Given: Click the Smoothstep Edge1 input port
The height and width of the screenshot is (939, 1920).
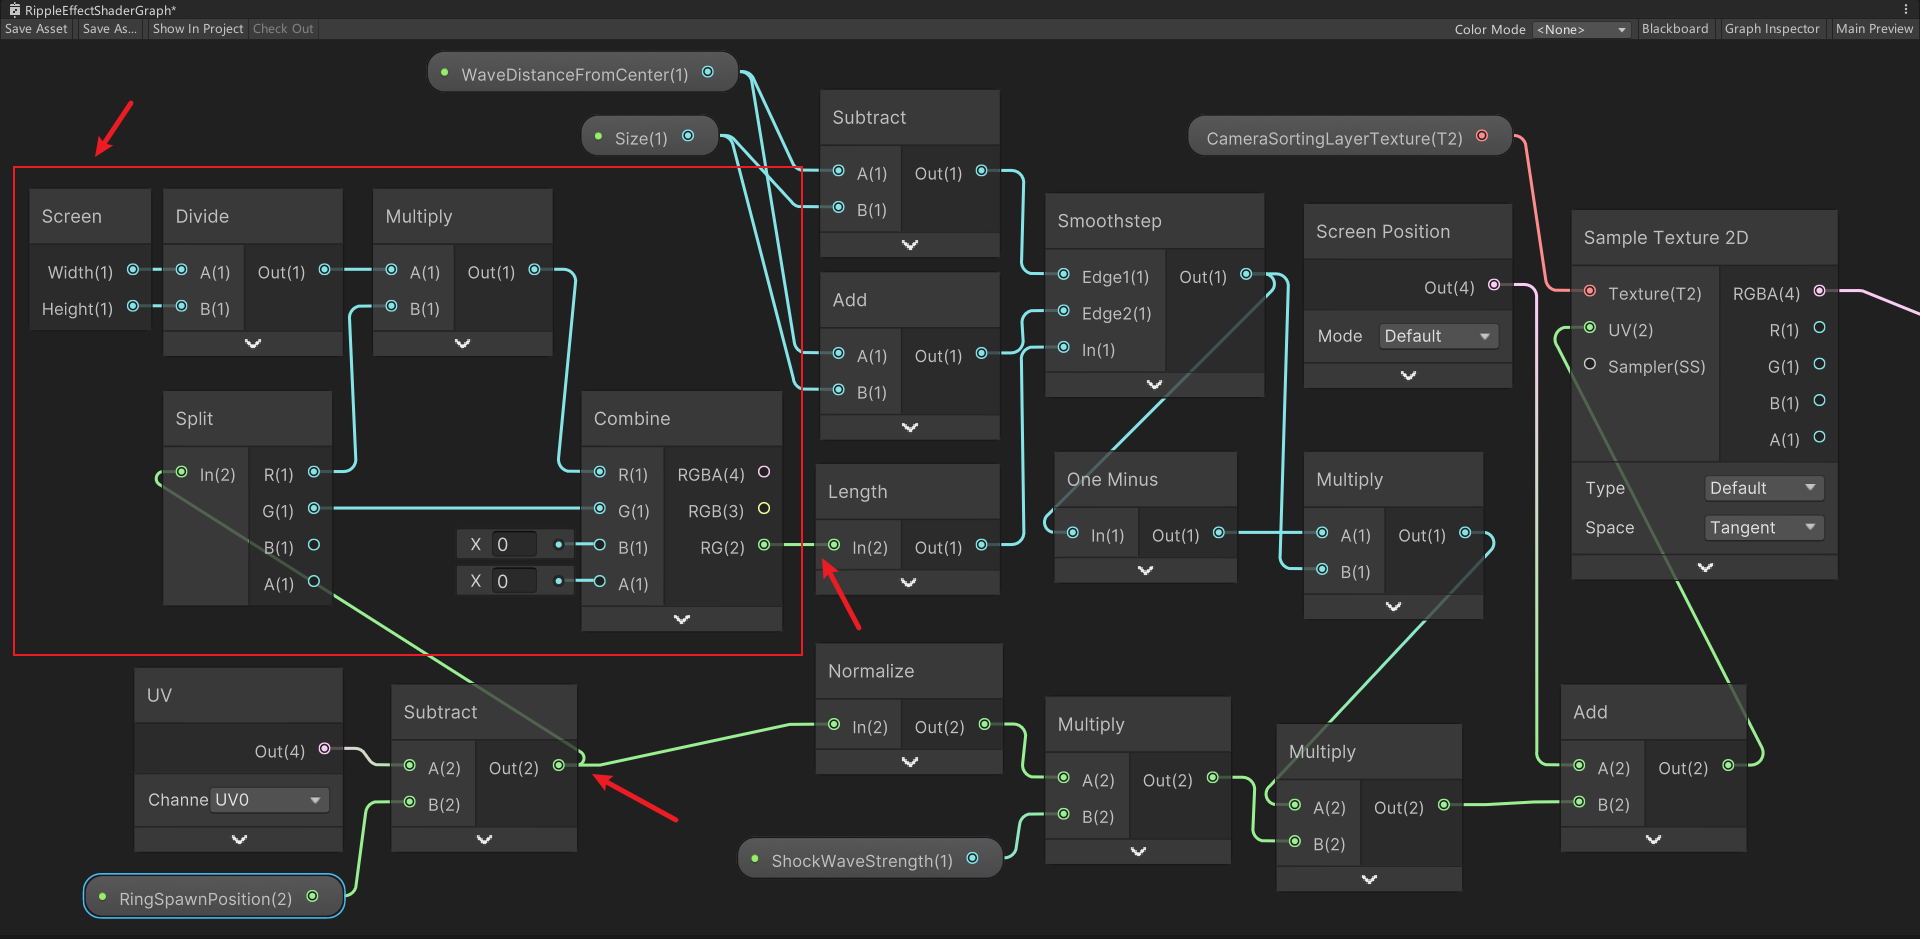Looking at the screenshot, I should point(1064,274).
